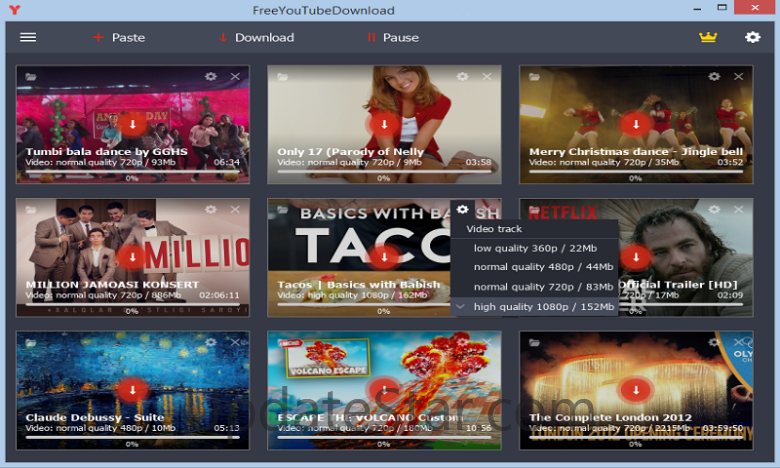Viewport: 780px width, 468px height.
Task: Click Claude Debussy - Suite title text
Action: click(x=95, y=417)
